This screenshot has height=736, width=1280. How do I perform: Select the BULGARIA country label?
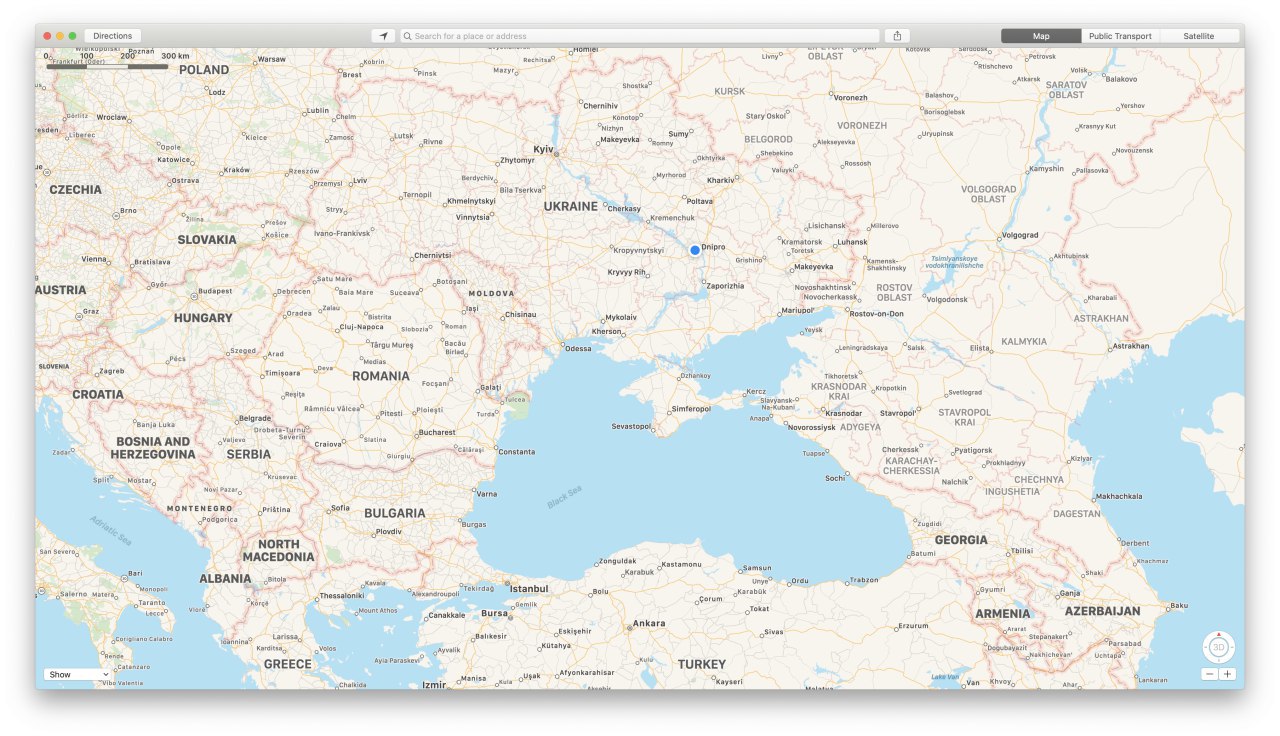[395, 513]
